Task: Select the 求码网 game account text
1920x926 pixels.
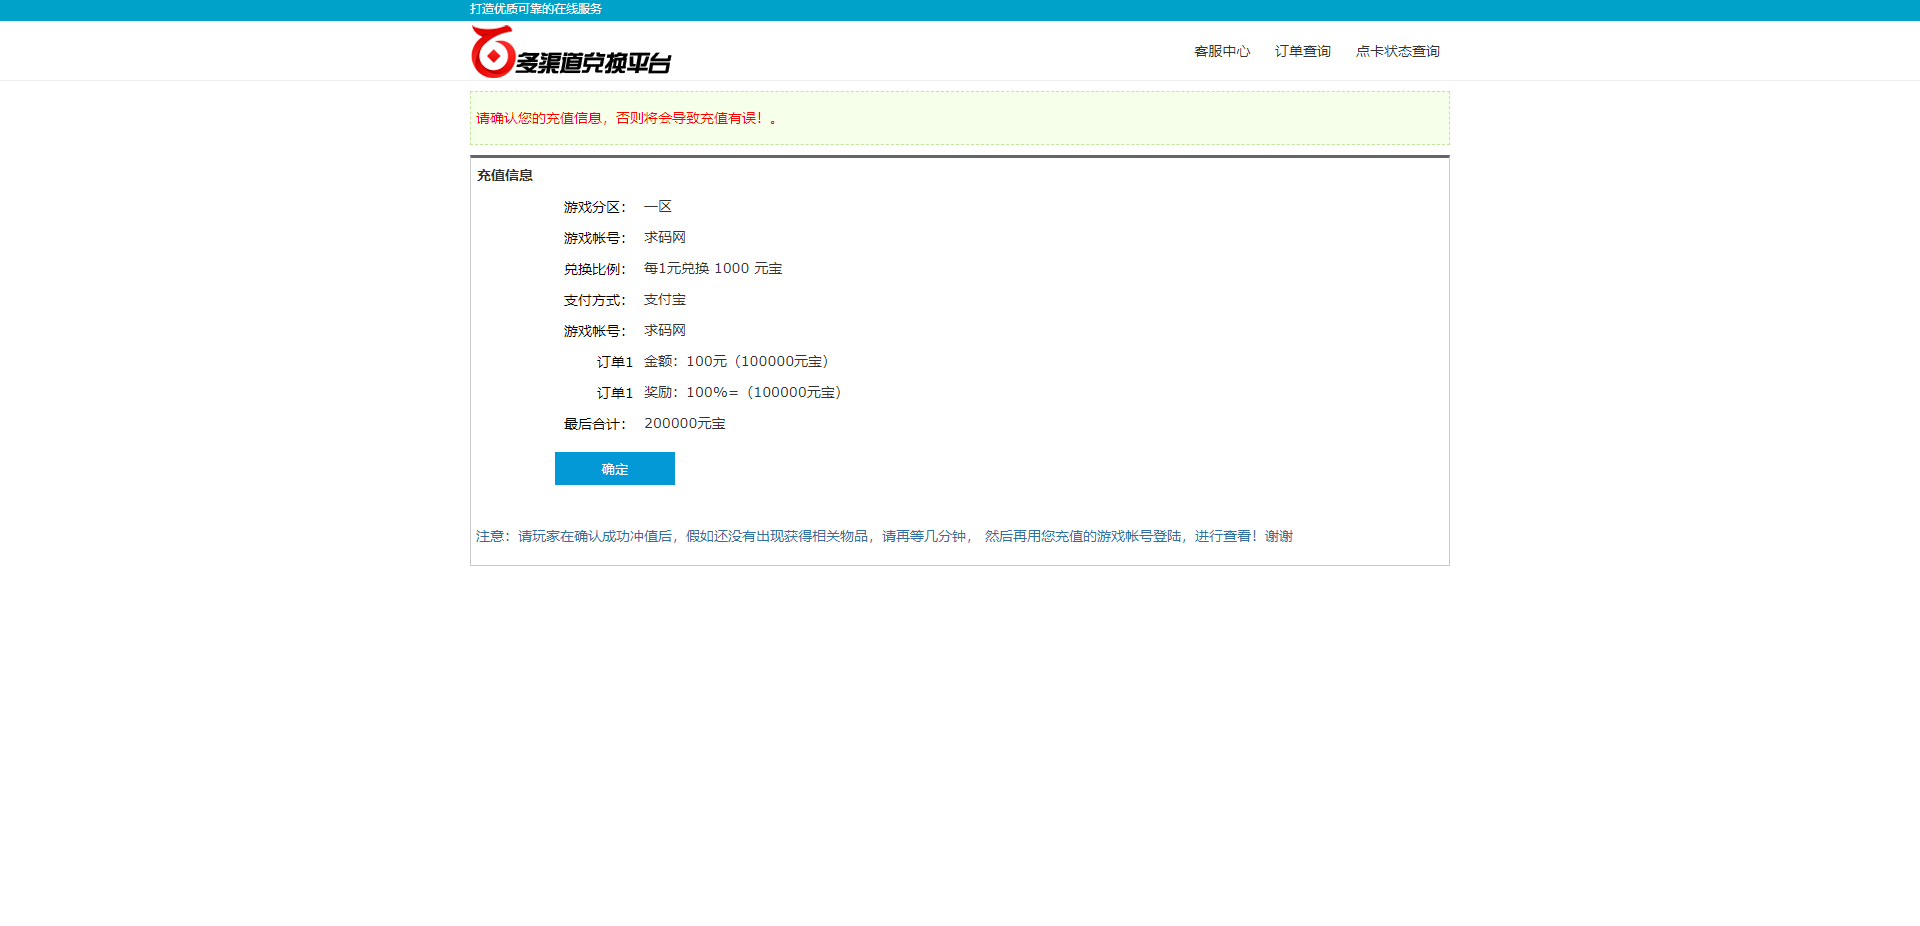Action: coord(665,237)
